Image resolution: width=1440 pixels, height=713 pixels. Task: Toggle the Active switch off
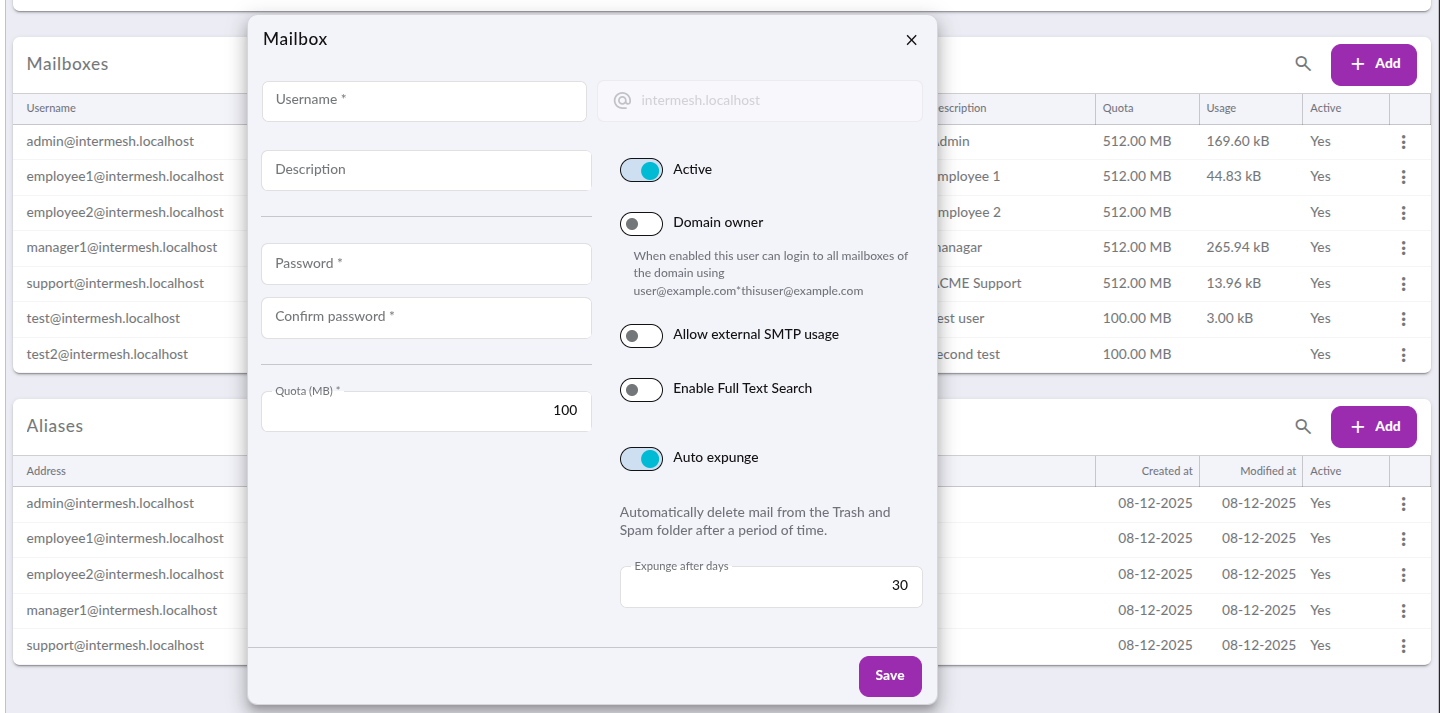pos(641,170)
